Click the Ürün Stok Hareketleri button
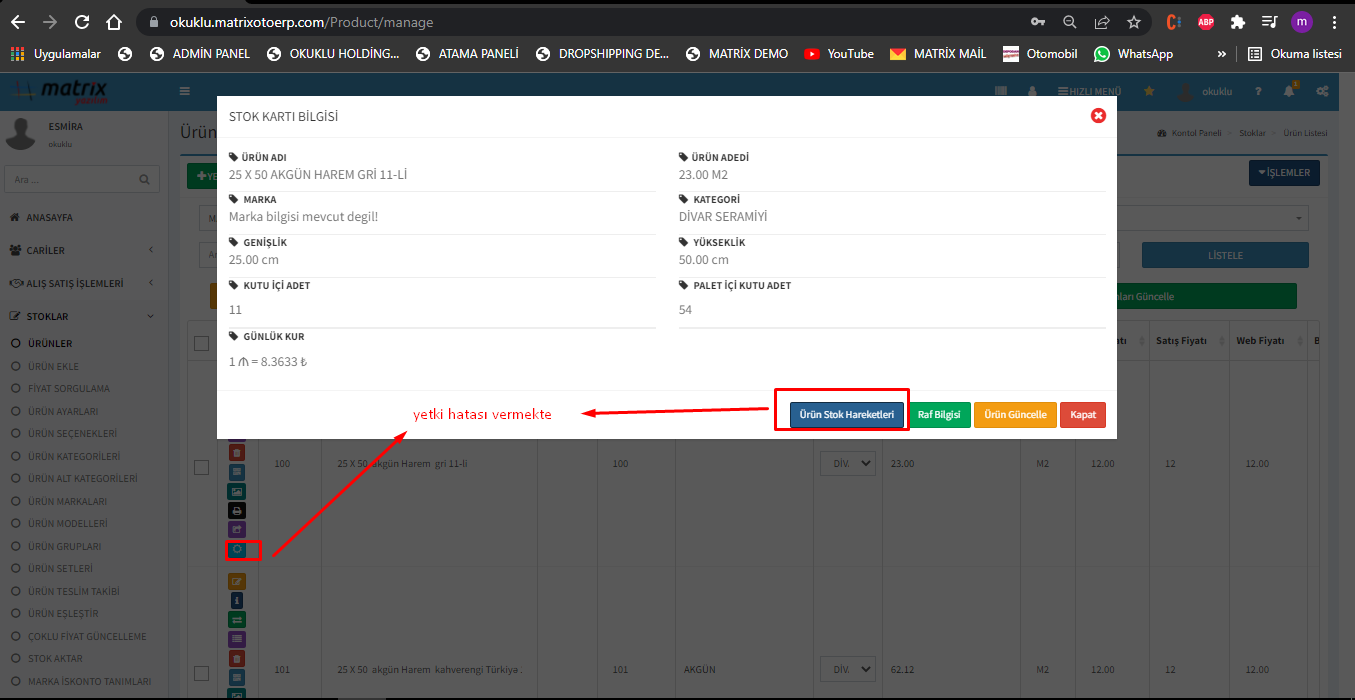 [x=846, y=415]
